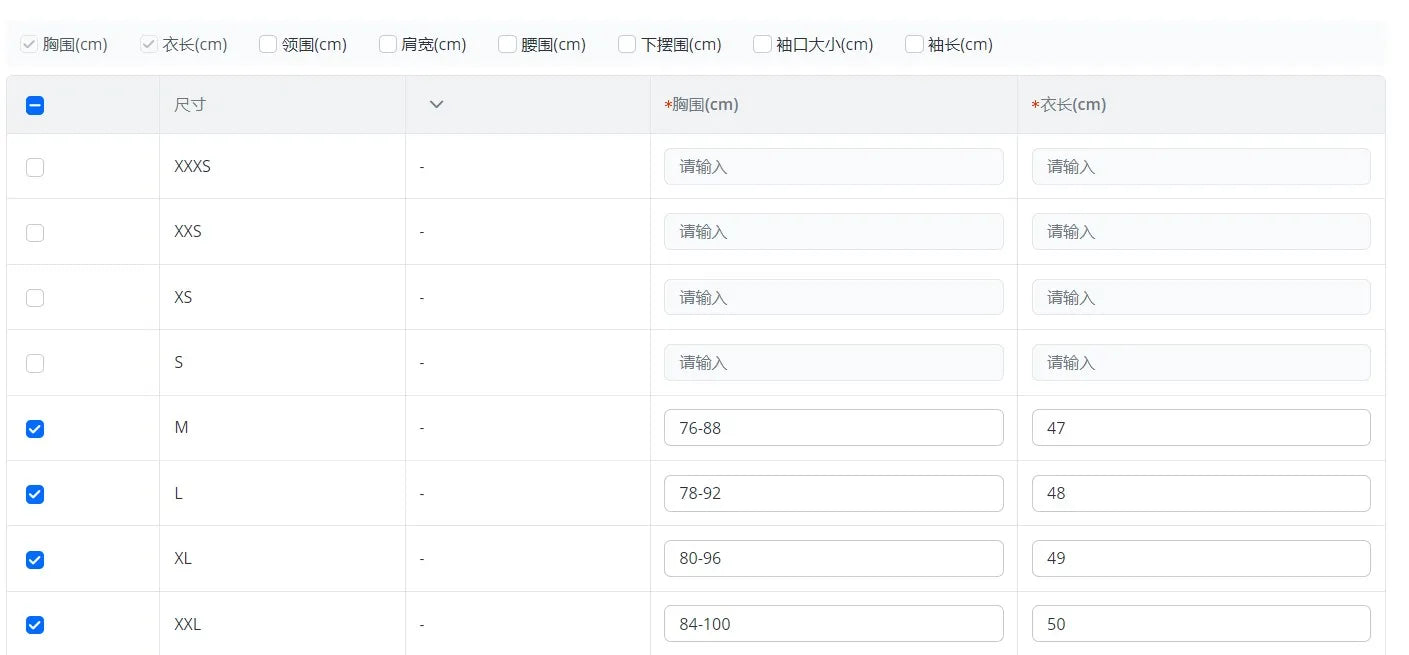Uncheck the M size row
Image resolution: width=1409 pixels, height=655 pixels.
tap(35, 429)
